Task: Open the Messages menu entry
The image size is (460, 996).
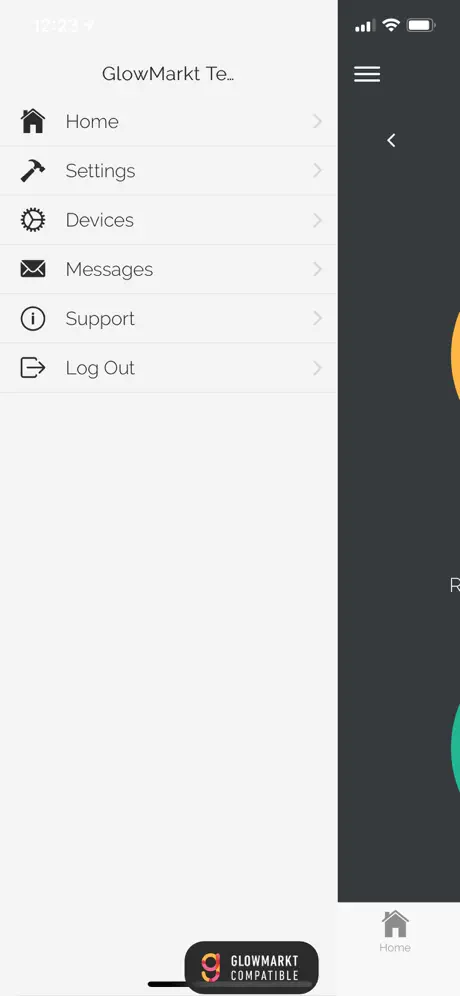Action: (x=168, y=269)
